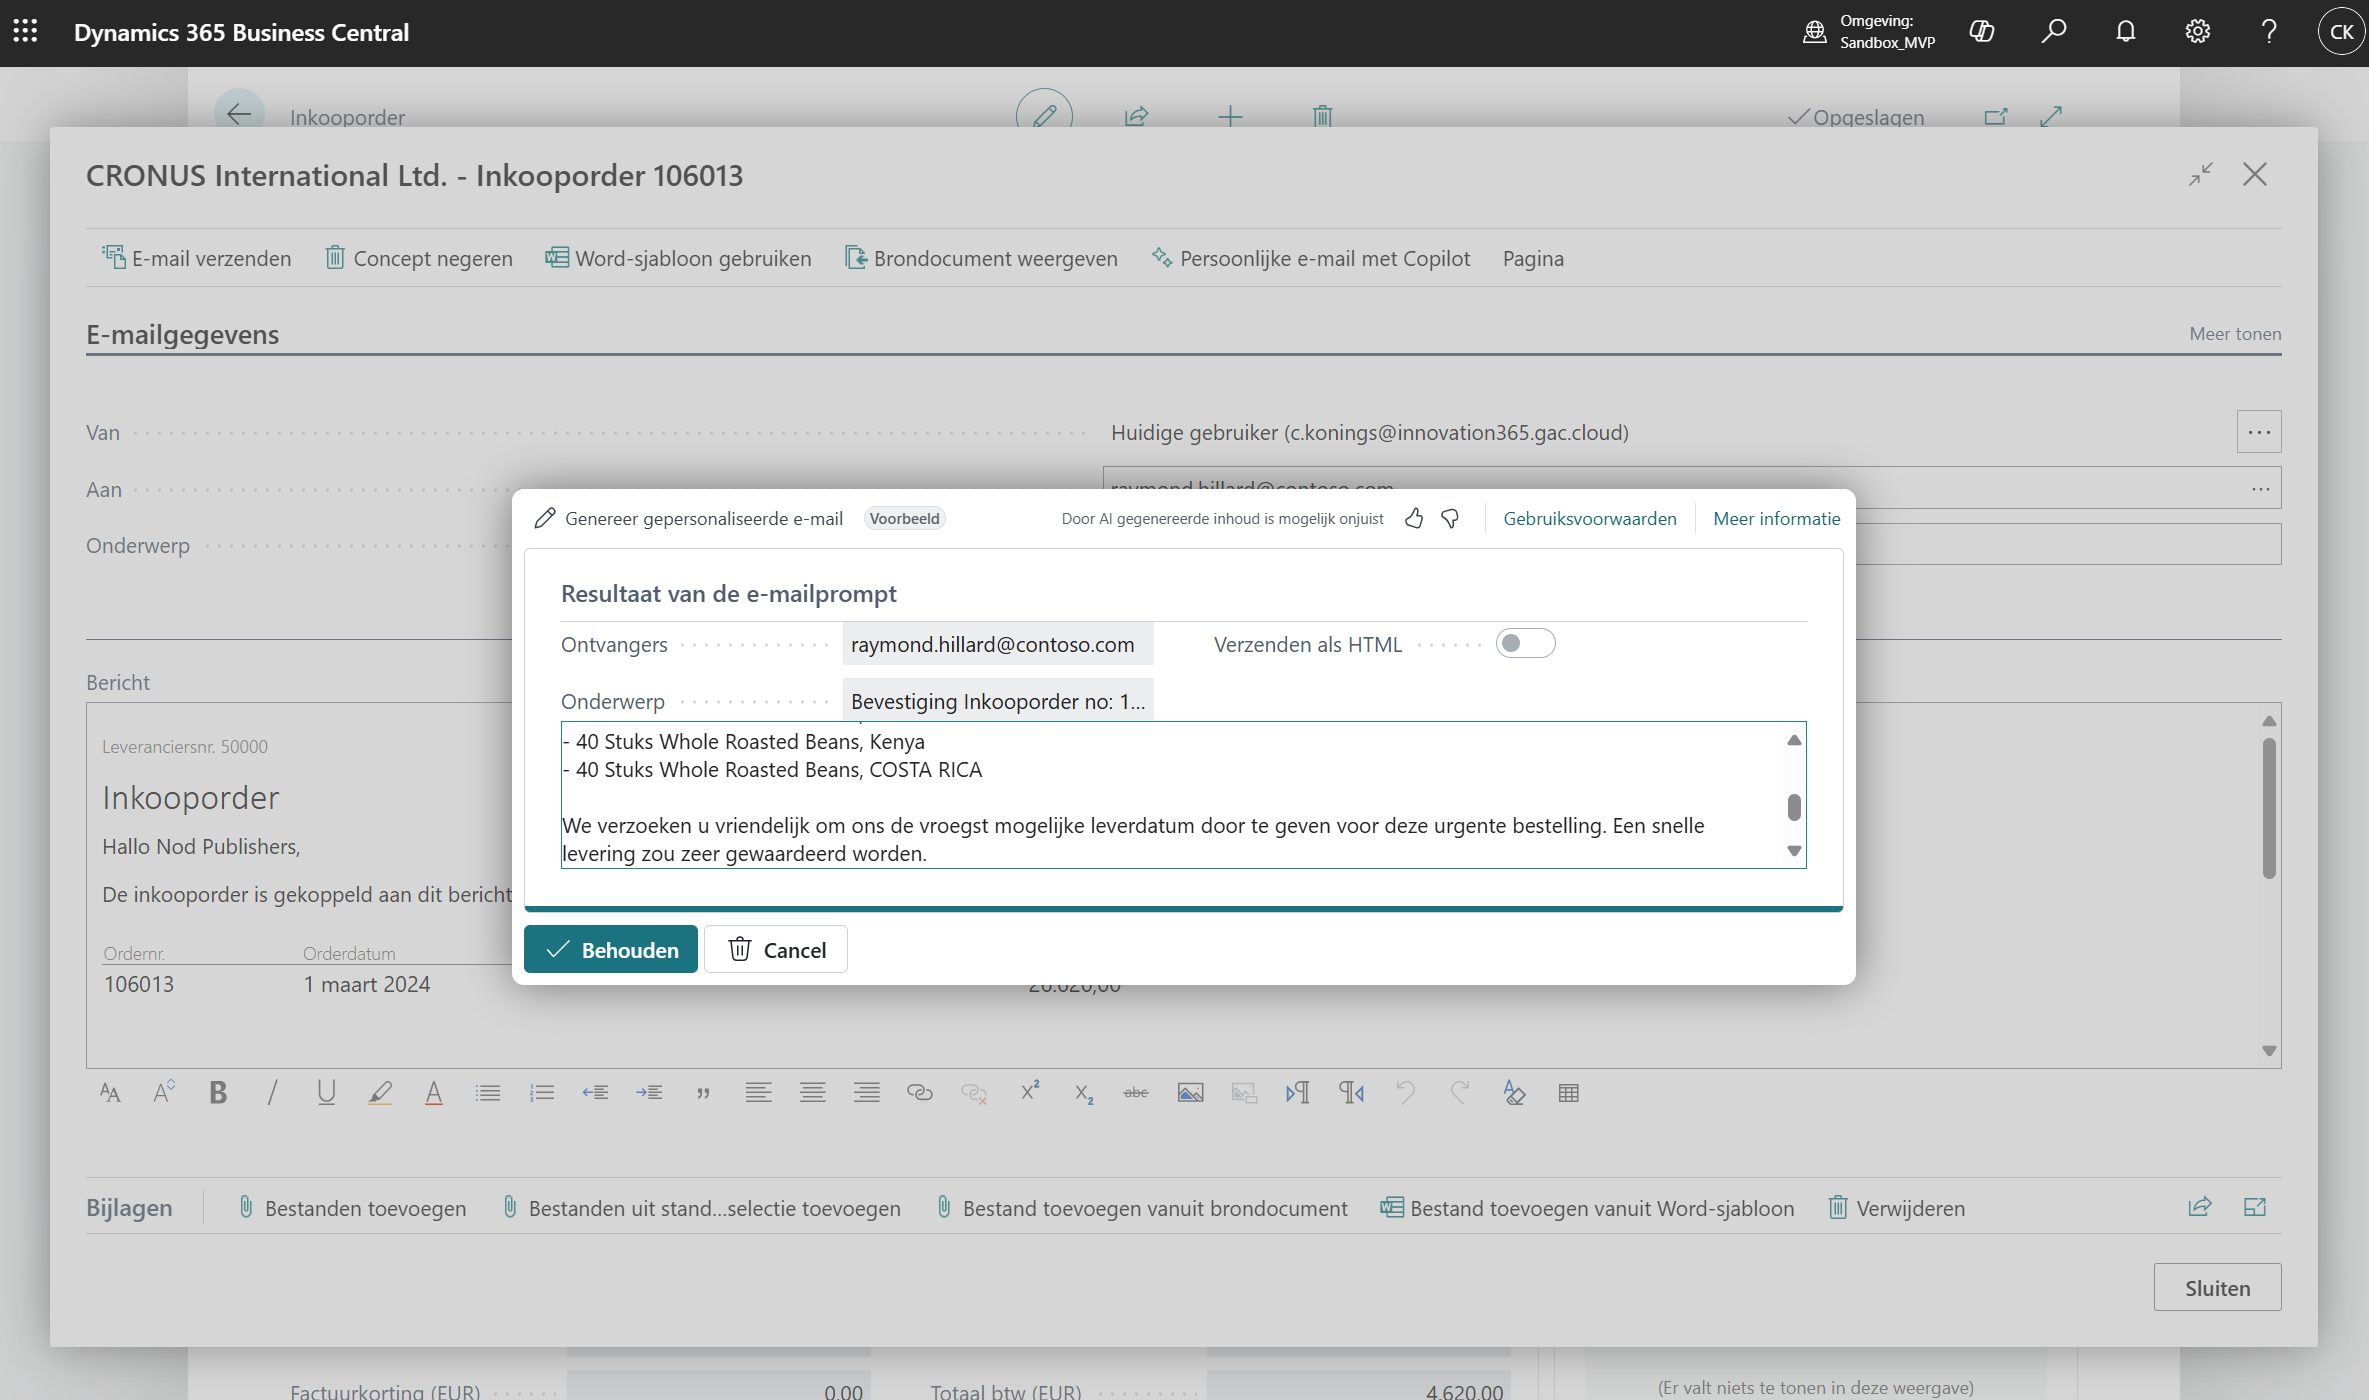Expand Meer tonen in E-mailgegevens
This screenshot has width=2369, height=1400.
pyautogui.click(x=2234, y=334)
